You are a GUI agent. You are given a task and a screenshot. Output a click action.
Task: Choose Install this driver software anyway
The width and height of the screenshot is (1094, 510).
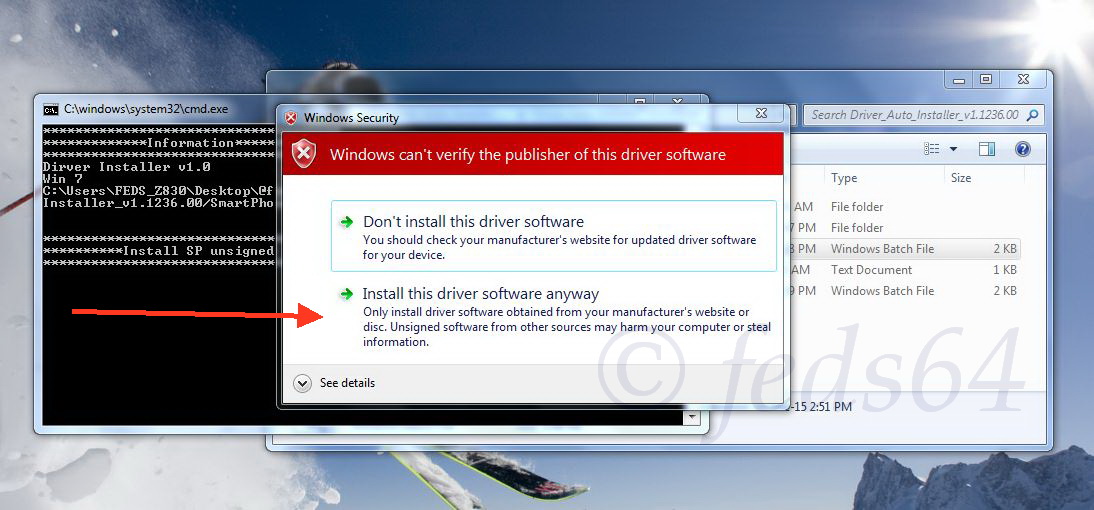tap(553, 318)
